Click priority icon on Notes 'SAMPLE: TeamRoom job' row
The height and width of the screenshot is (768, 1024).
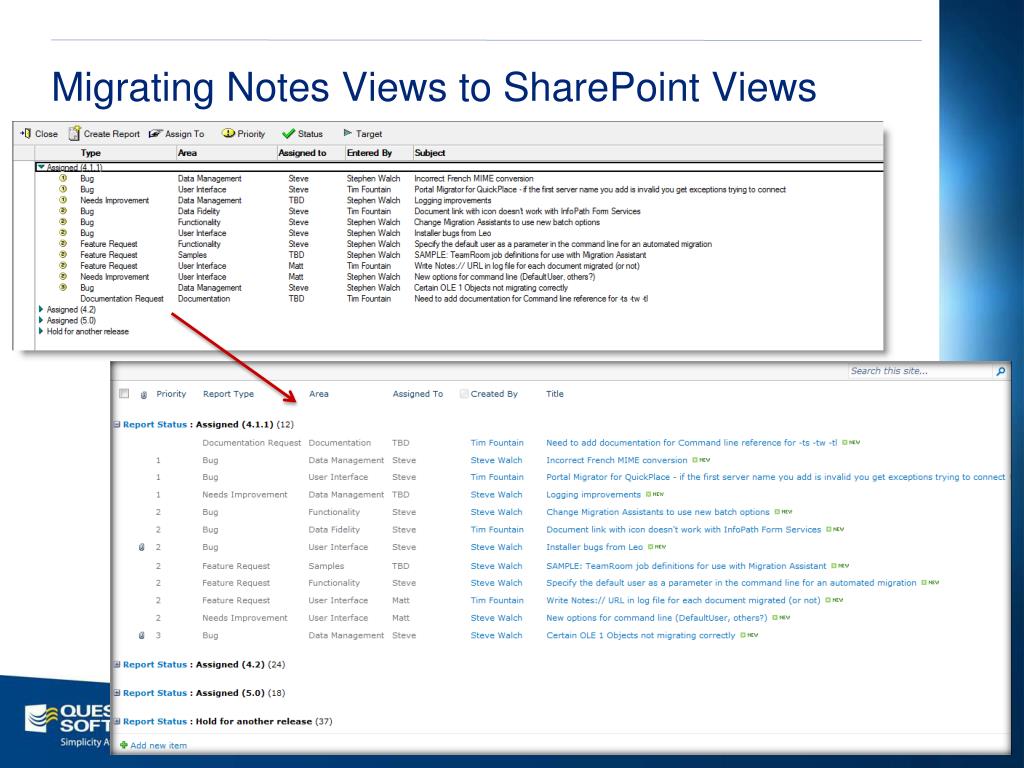click(x=63, y=255)
